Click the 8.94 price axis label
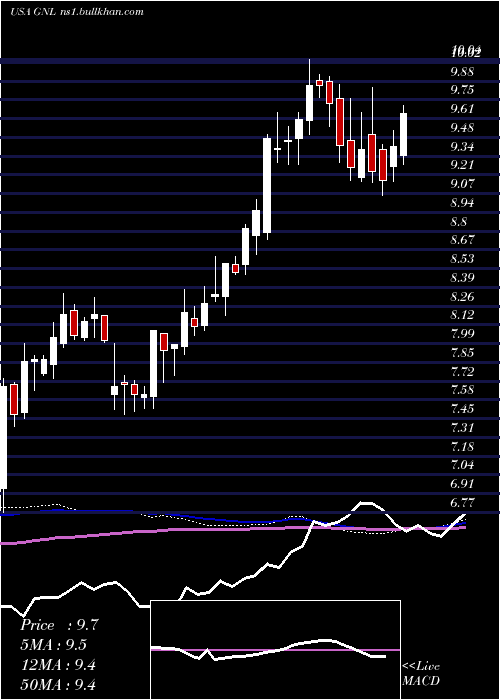Image resolution: width=500 pixels, height=700 pixels. click(x=464, y=203)
